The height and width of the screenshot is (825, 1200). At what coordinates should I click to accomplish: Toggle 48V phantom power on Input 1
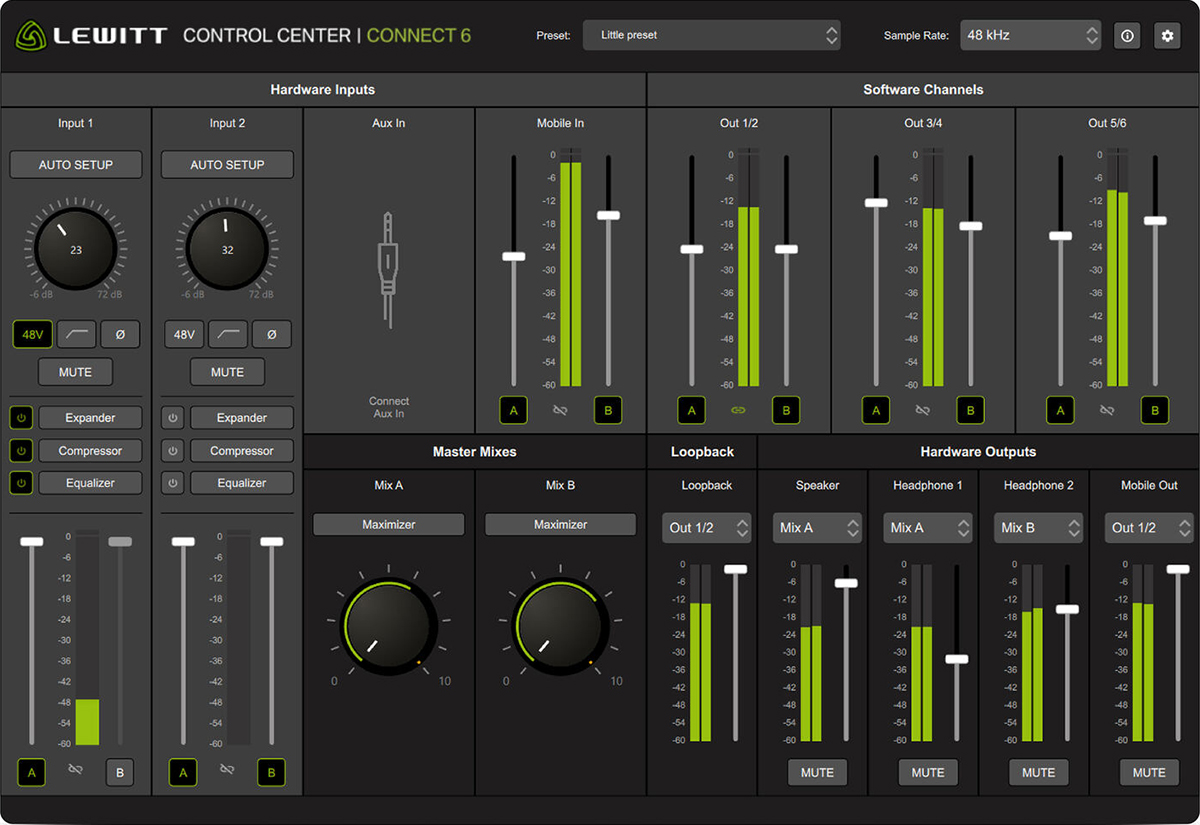pos(32,334)
